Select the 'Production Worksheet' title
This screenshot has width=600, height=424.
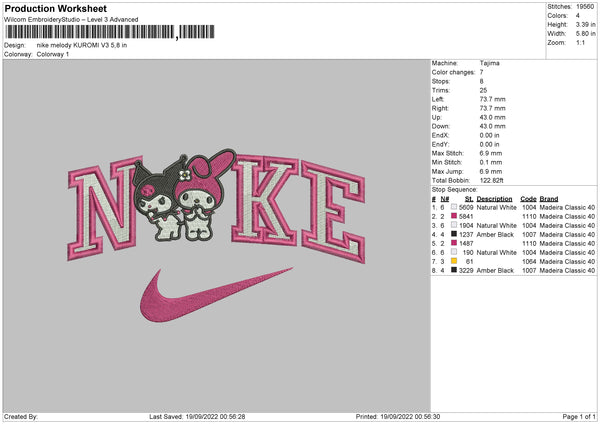[x=55, y=8]
